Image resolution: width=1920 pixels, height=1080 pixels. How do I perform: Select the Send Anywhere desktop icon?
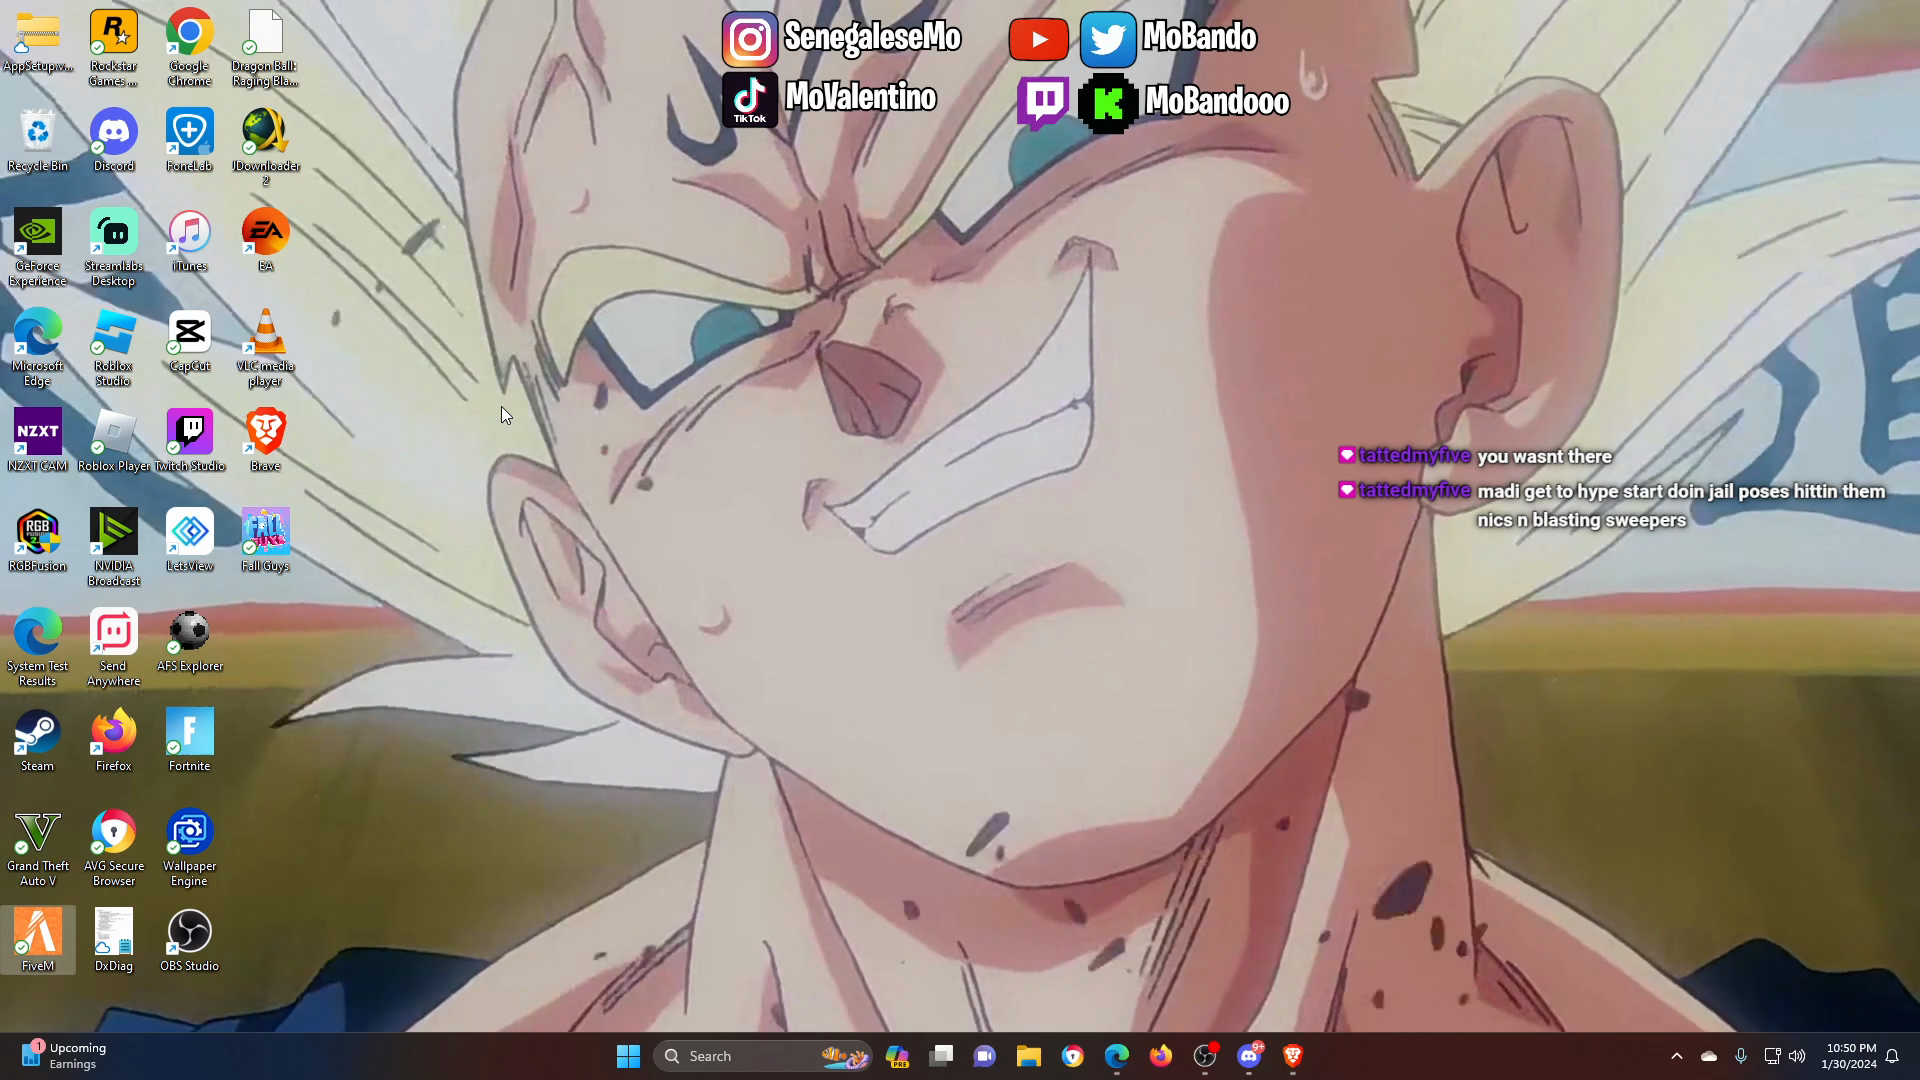[x=113, y=647]
